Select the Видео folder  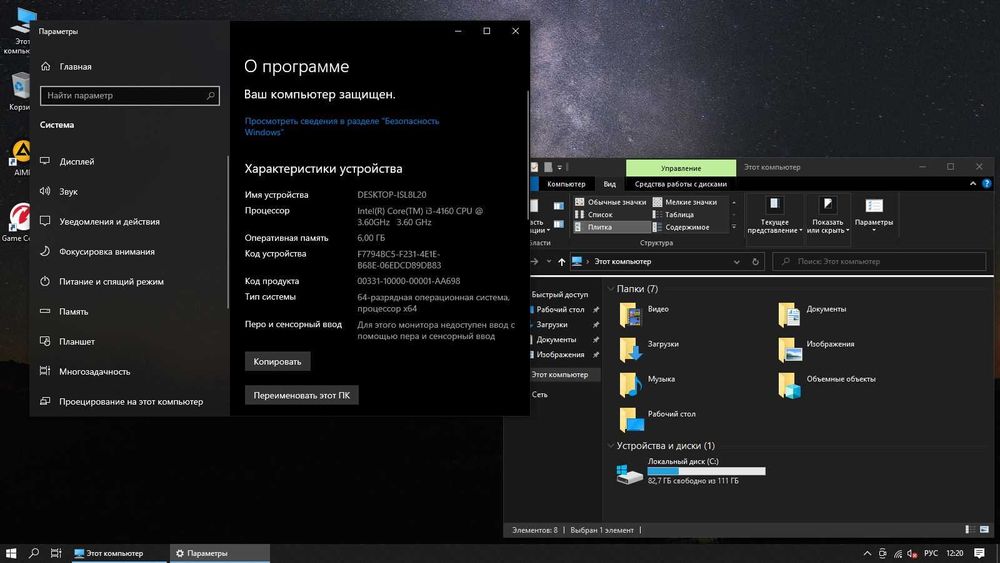click(x=644, y=315)
